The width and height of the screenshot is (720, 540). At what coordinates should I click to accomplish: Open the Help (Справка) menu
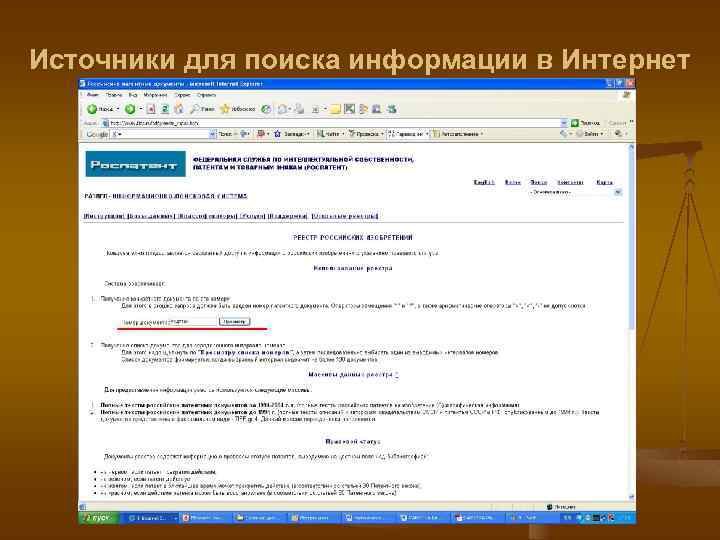click(x=206, y=95)
